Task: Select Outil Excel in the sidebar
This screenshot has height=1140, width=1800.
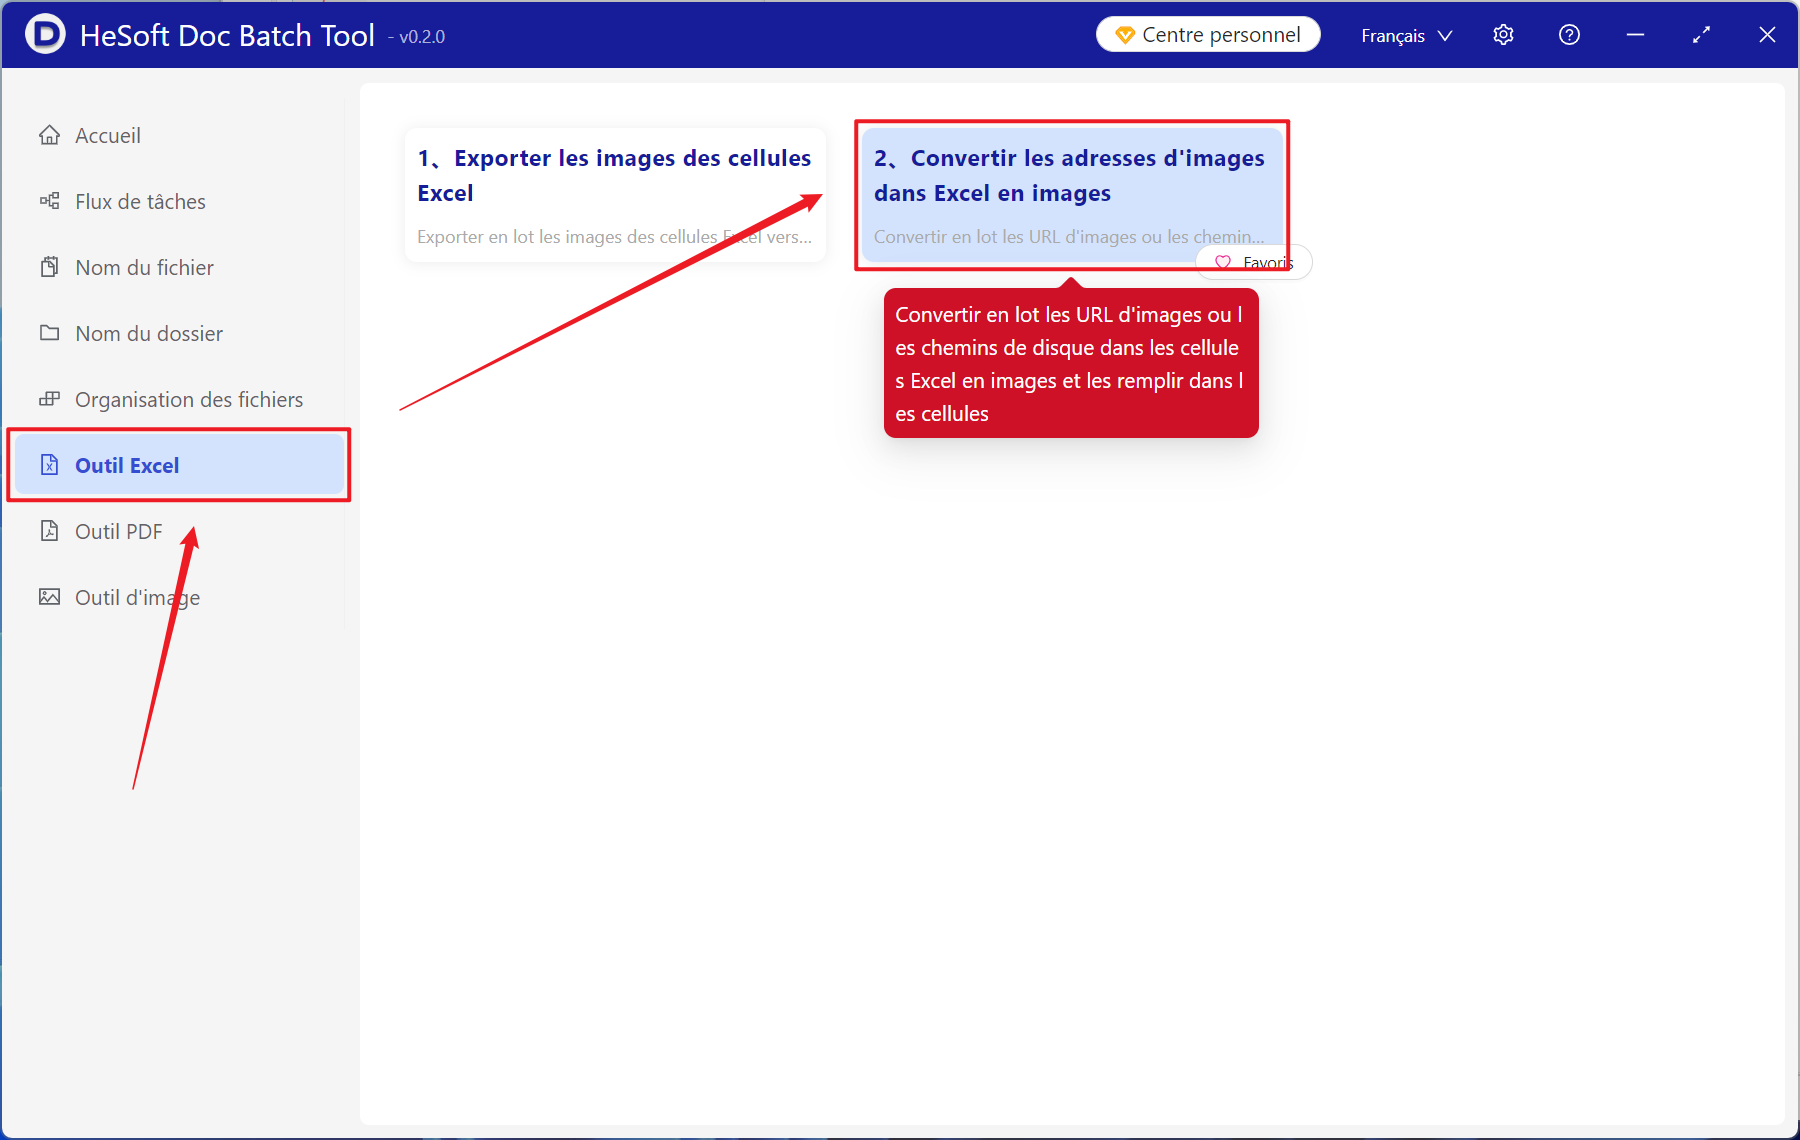Action: pyautogui.click(x=178, y=465)
